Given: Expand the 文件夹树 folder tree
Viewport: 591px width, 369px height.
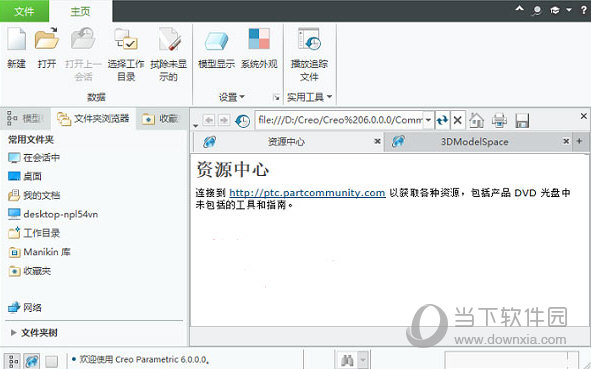Looking at the screenshot, I should 14,332.
